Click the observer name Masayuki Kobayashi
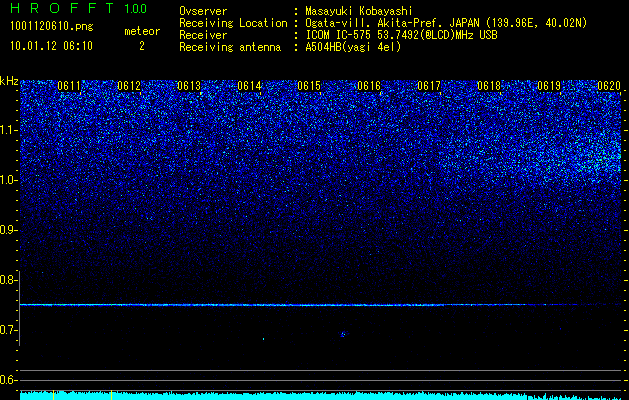 (359, 11)
